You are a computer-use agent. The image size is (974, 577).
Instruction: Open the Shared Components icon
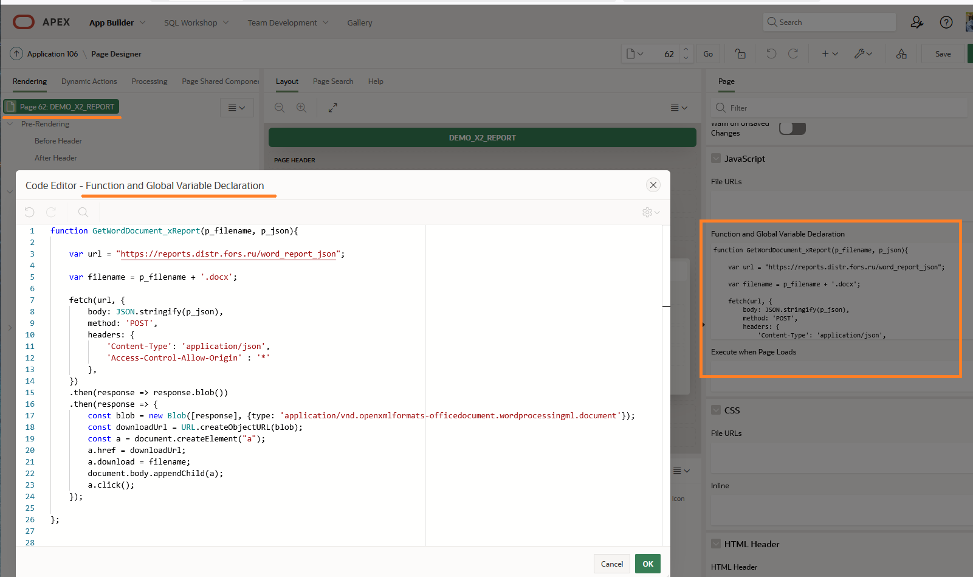pyautogui.click(x=901, y=54)
